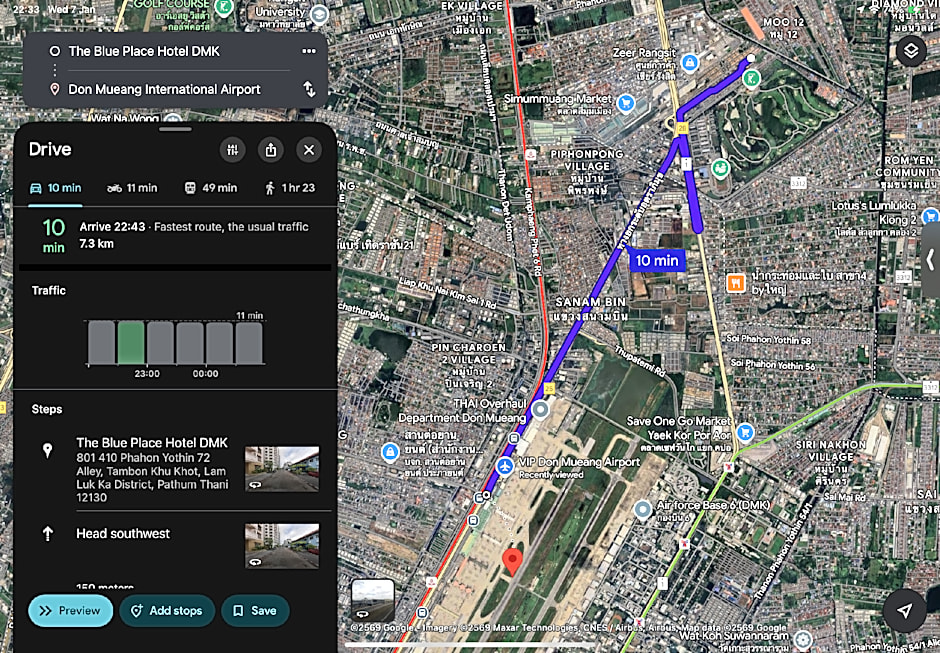
Task: Click golf course icon near route start
Action: (x=751, y=77)
